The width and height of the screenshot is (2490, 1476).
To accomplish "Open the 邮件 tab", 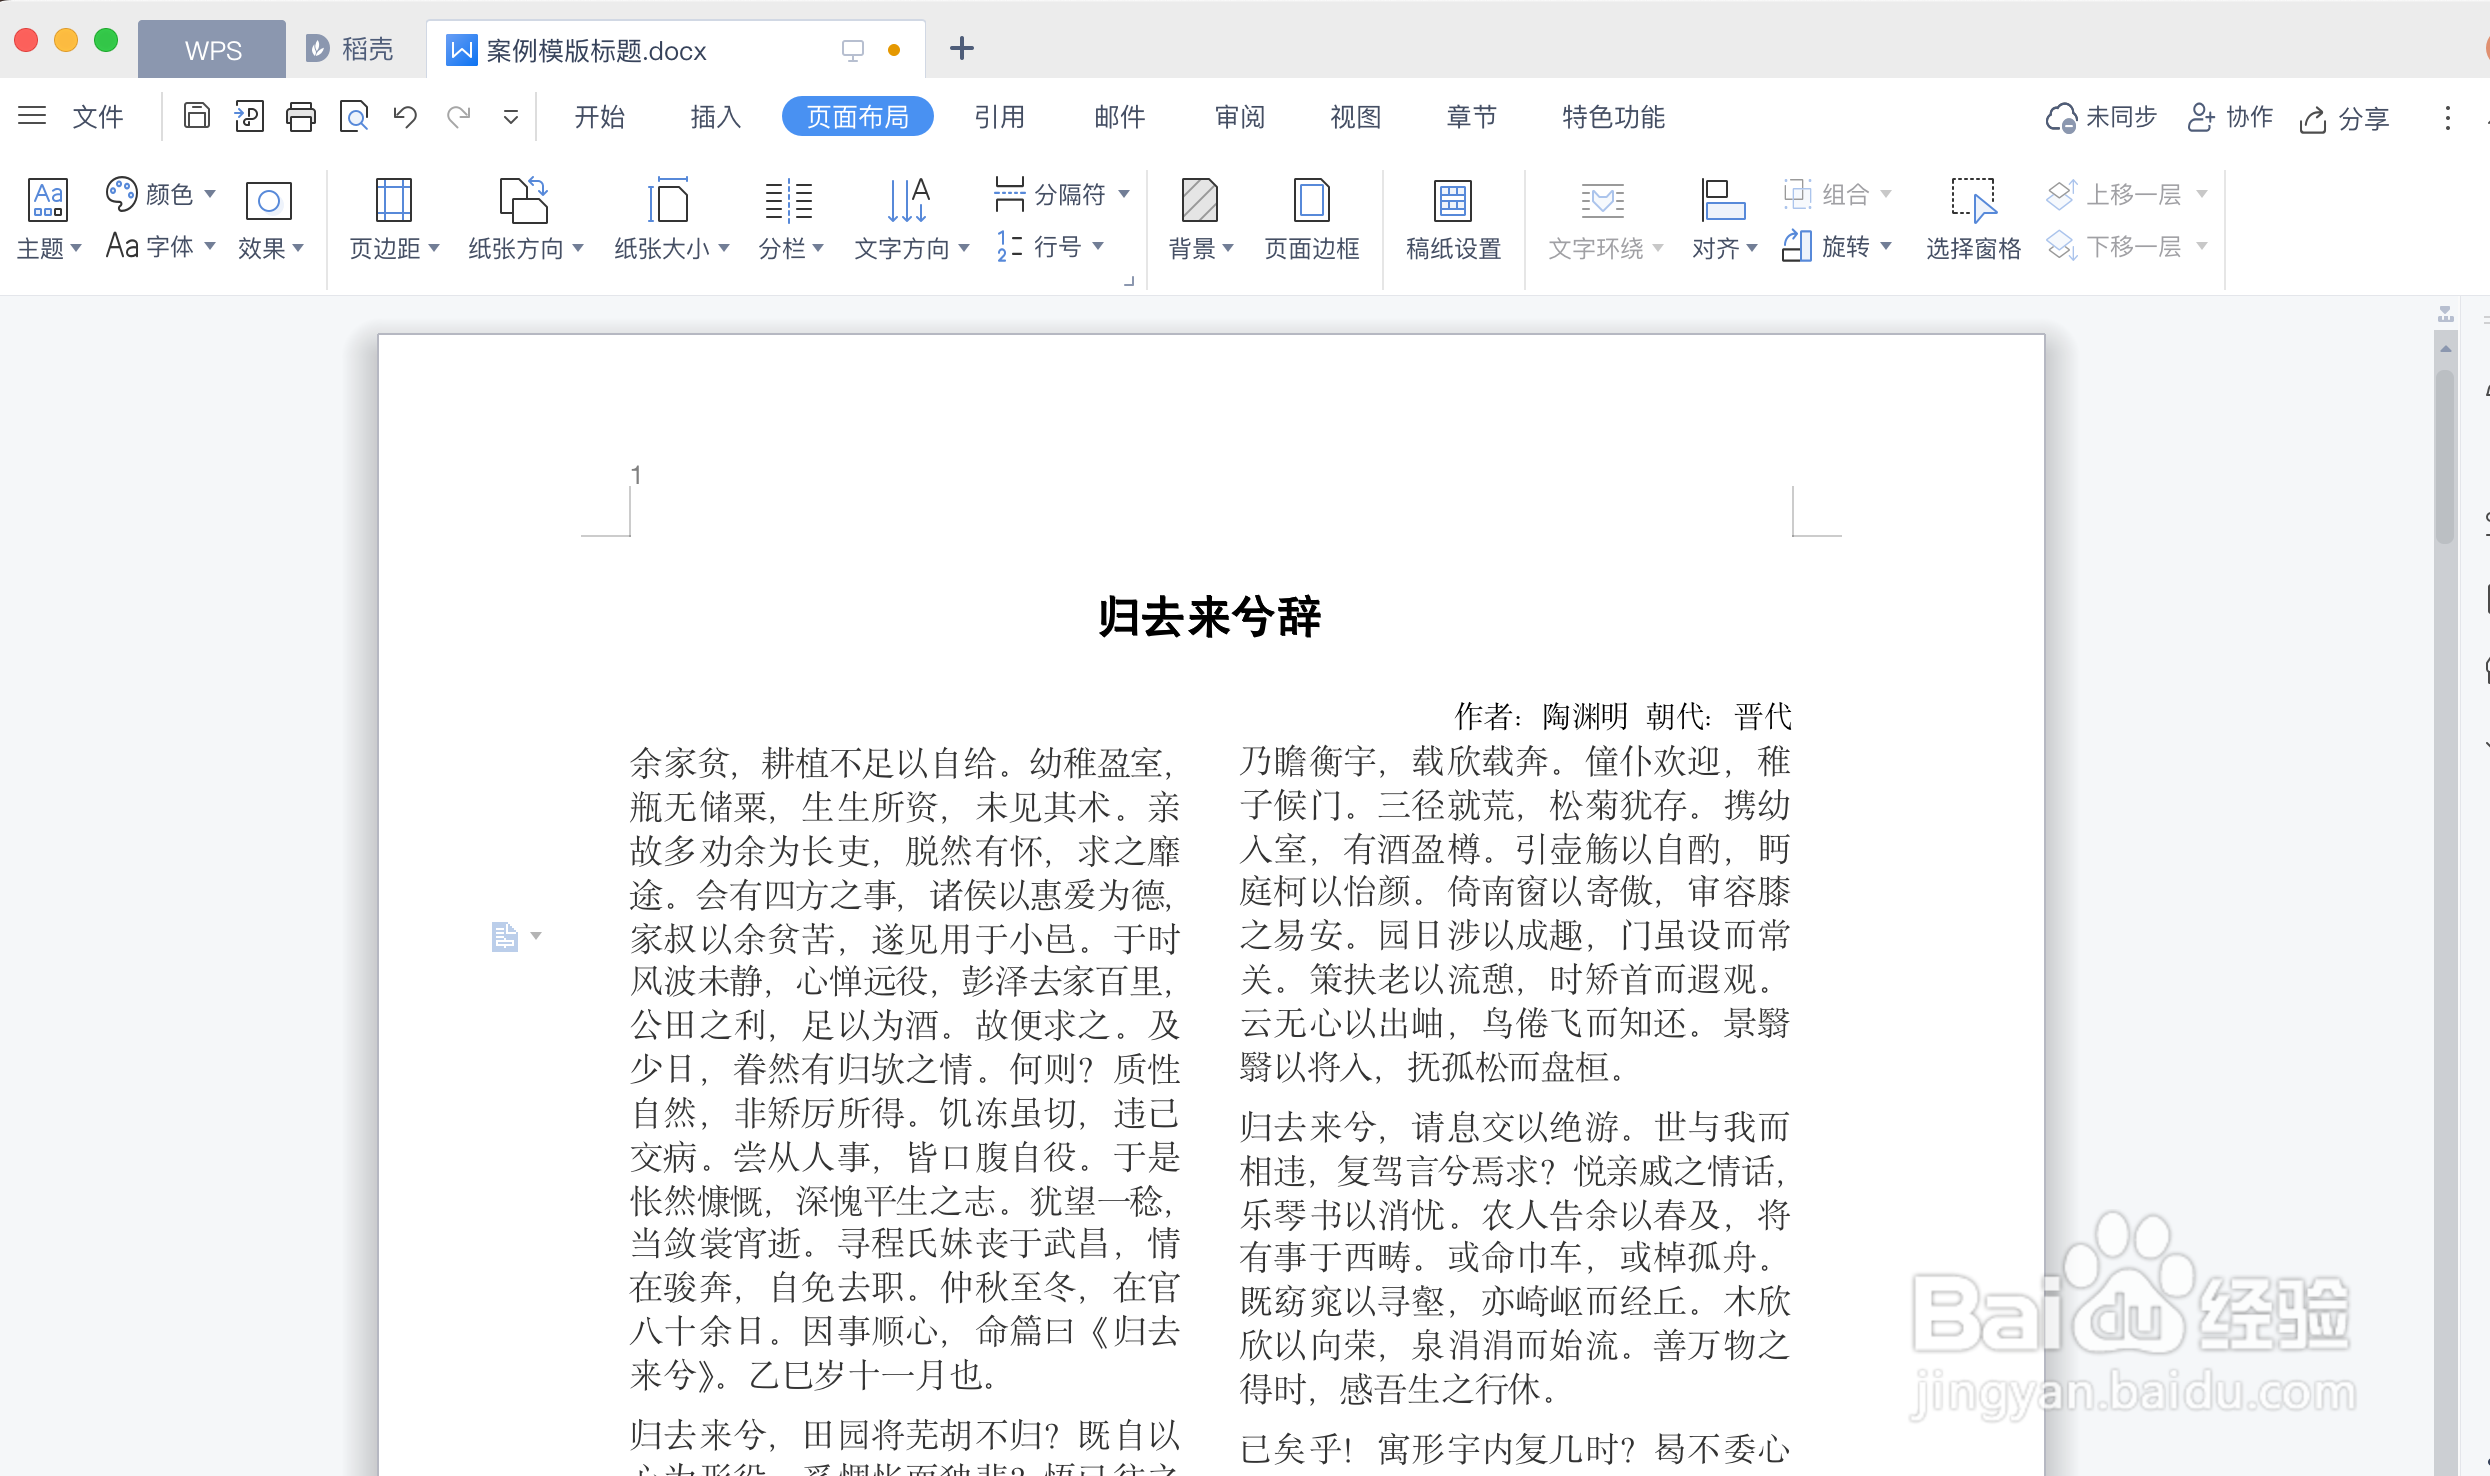I will (x=1120, y=117).
